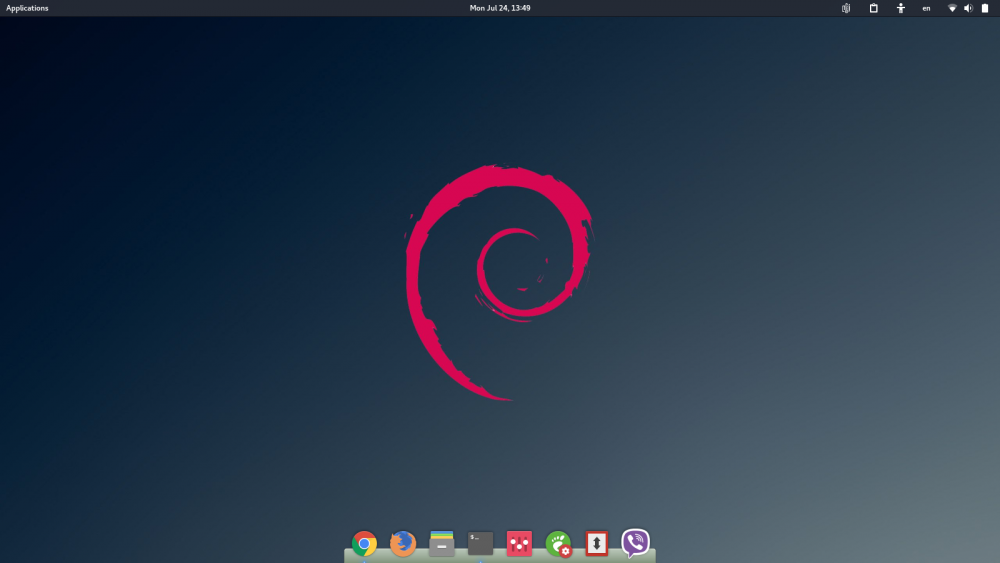1000x563 pixels.
Task: Open the date and time indicator
Action: [x=500, y=8]
